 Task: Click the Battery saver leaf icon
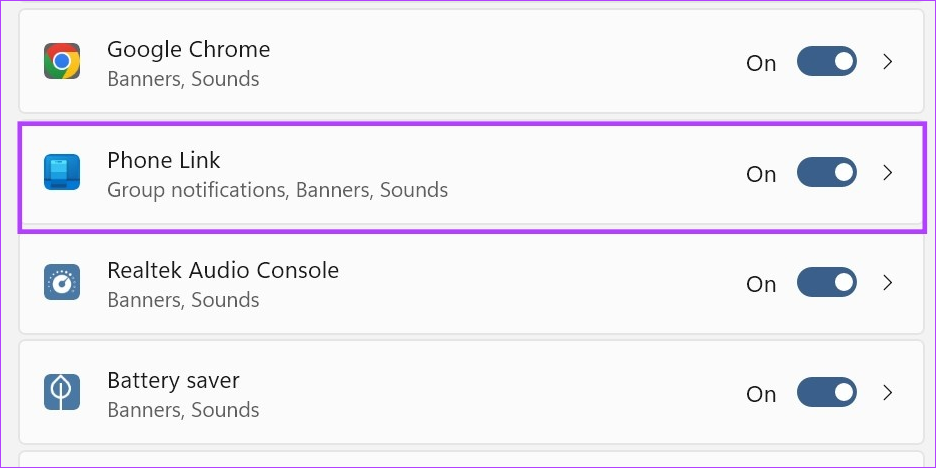(62, 392)
